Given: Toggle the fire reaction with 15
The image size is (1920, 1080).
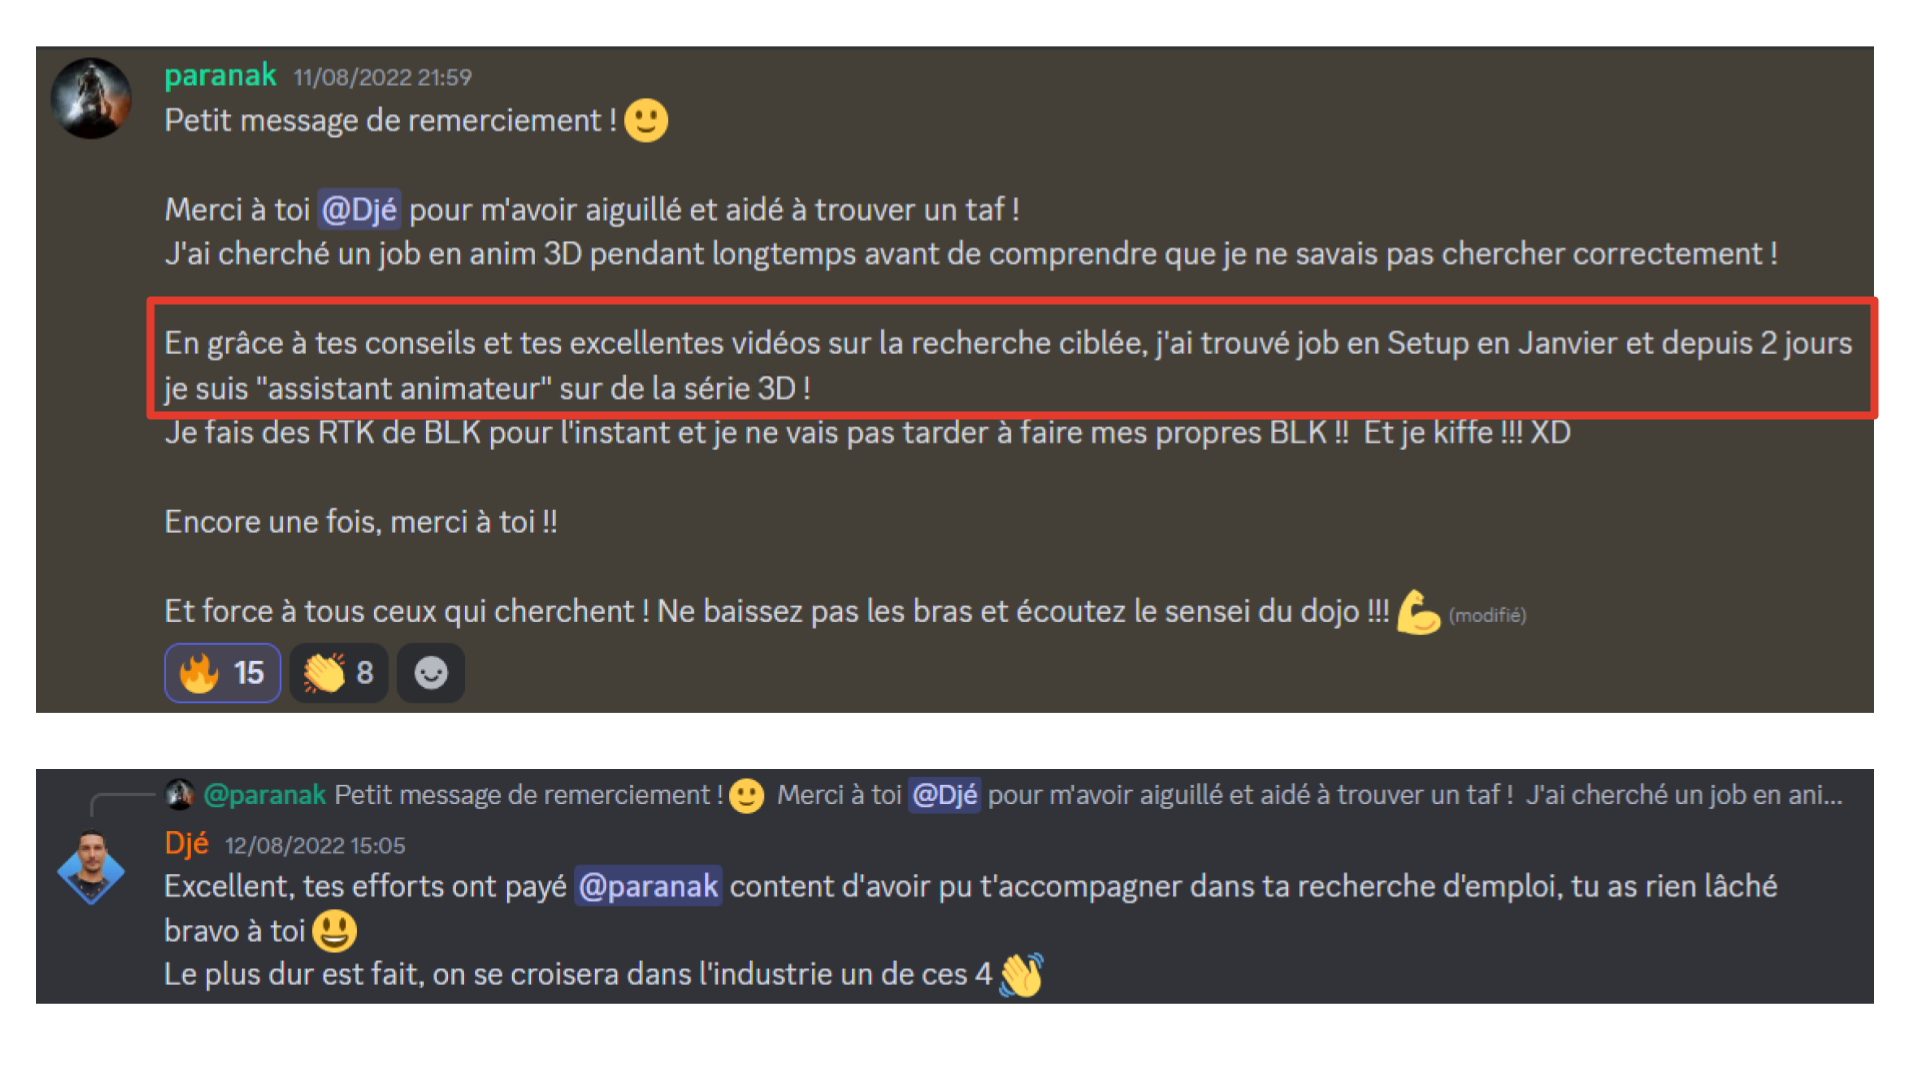Looking at the screenshot, I should (222, 673).
